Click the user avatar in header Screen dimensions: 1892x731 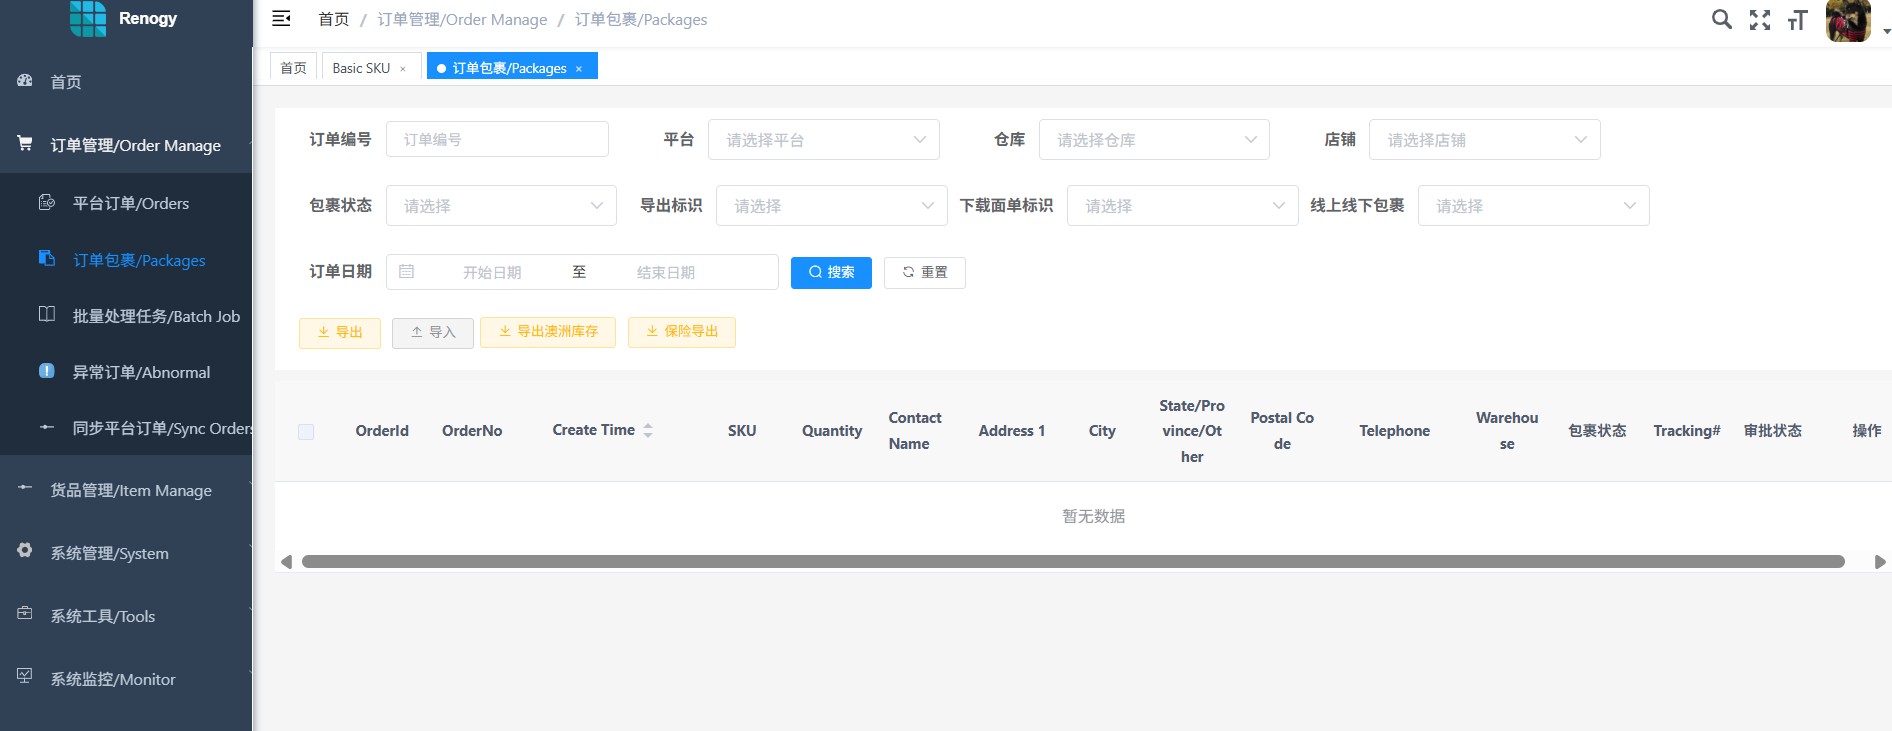[1848, 21]
